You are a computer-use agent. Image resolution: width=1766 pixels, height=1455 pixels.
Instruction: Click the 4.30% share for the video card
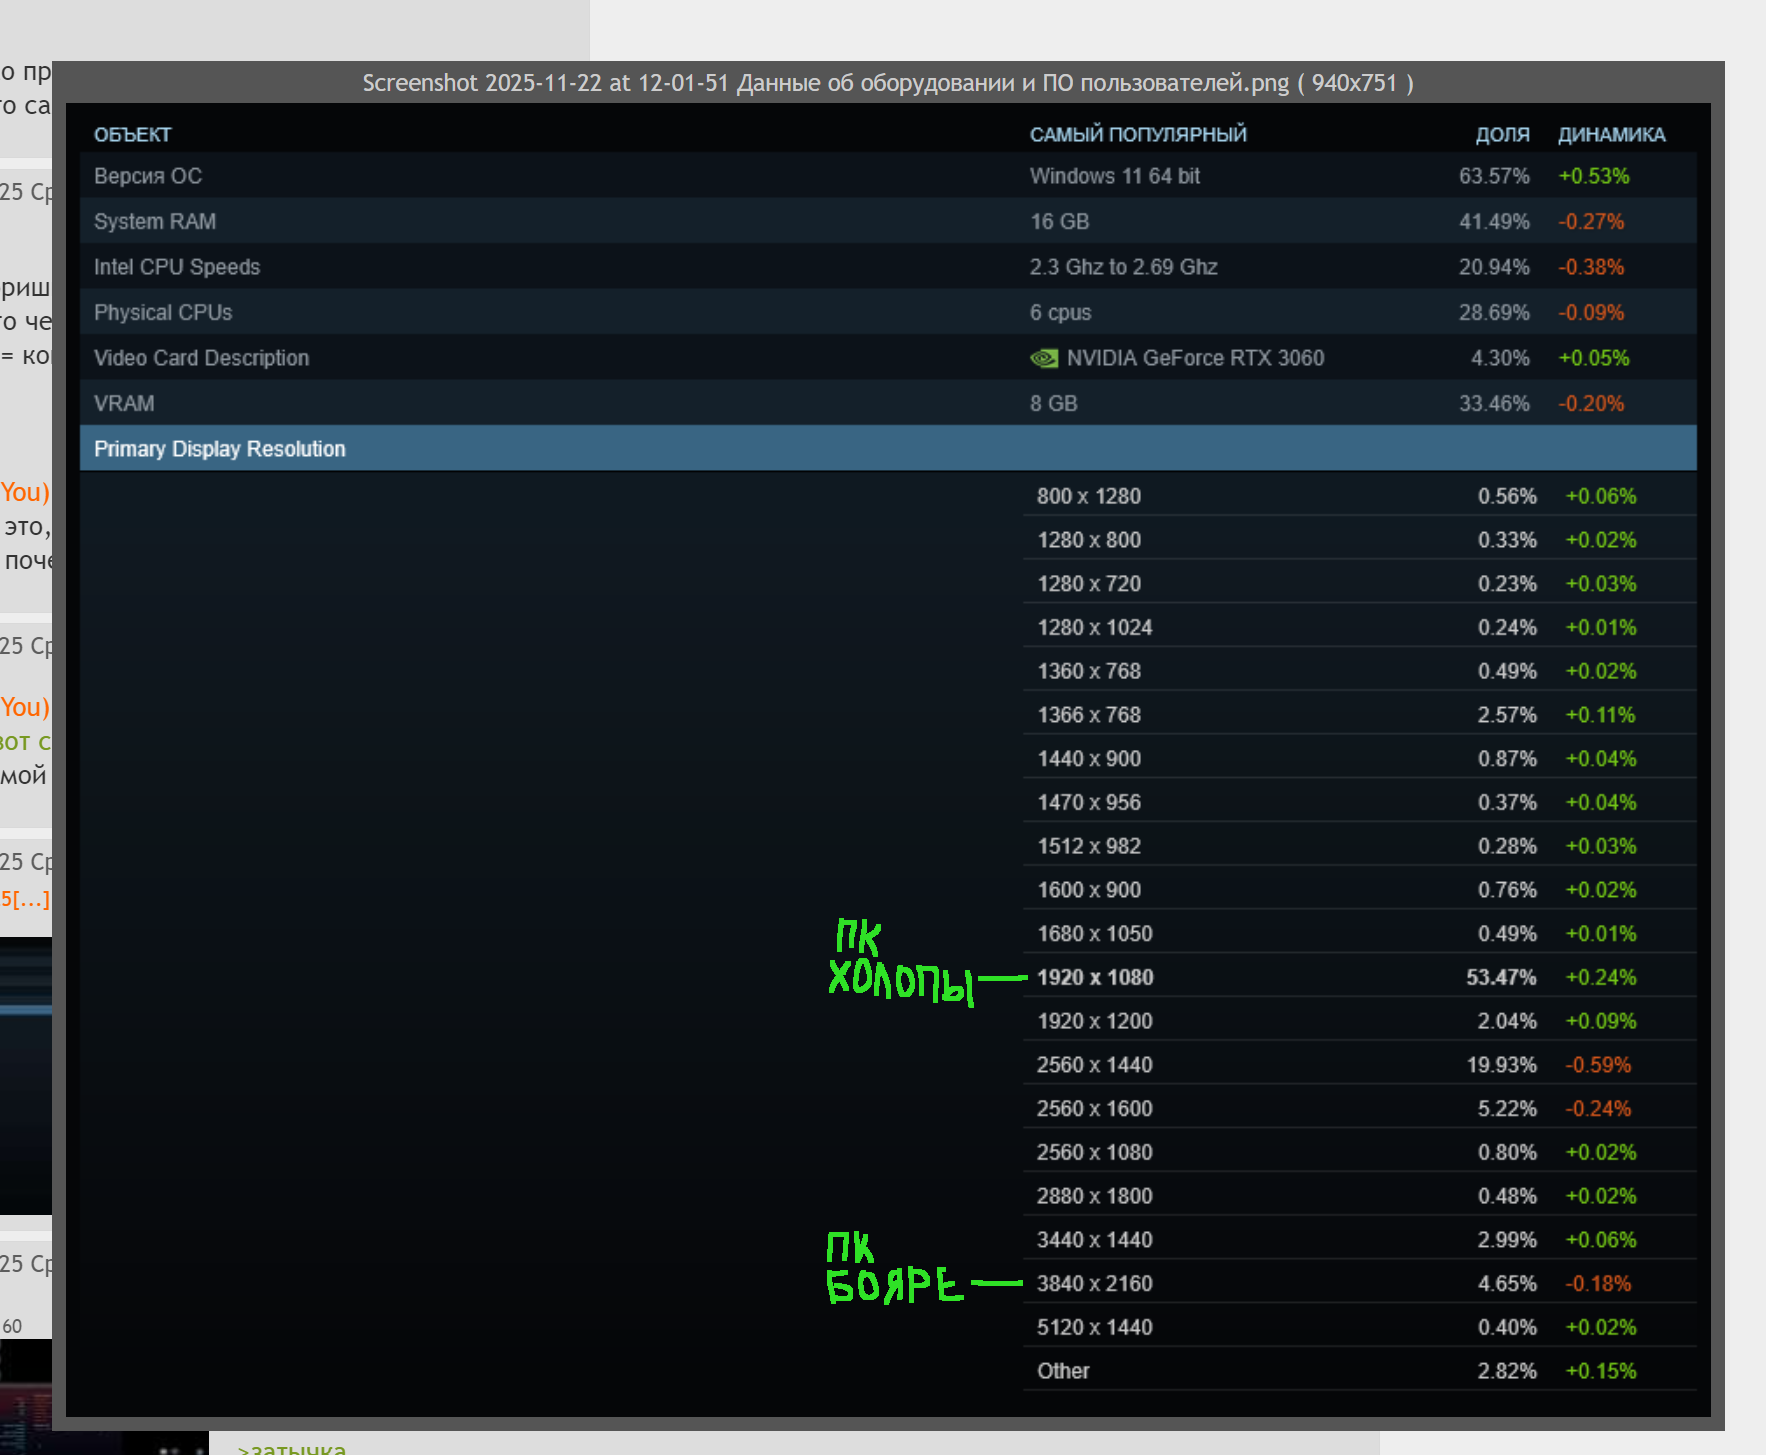(x=1500, y=358)
